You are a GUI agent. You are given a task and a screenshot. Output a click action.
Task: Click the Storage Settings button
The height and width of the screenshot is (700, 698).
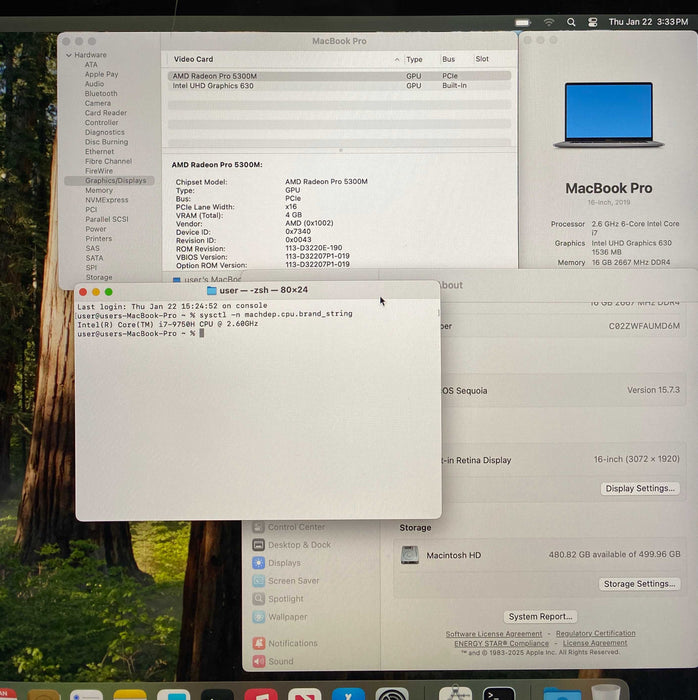pyautogui.click(x=639, y=584)
